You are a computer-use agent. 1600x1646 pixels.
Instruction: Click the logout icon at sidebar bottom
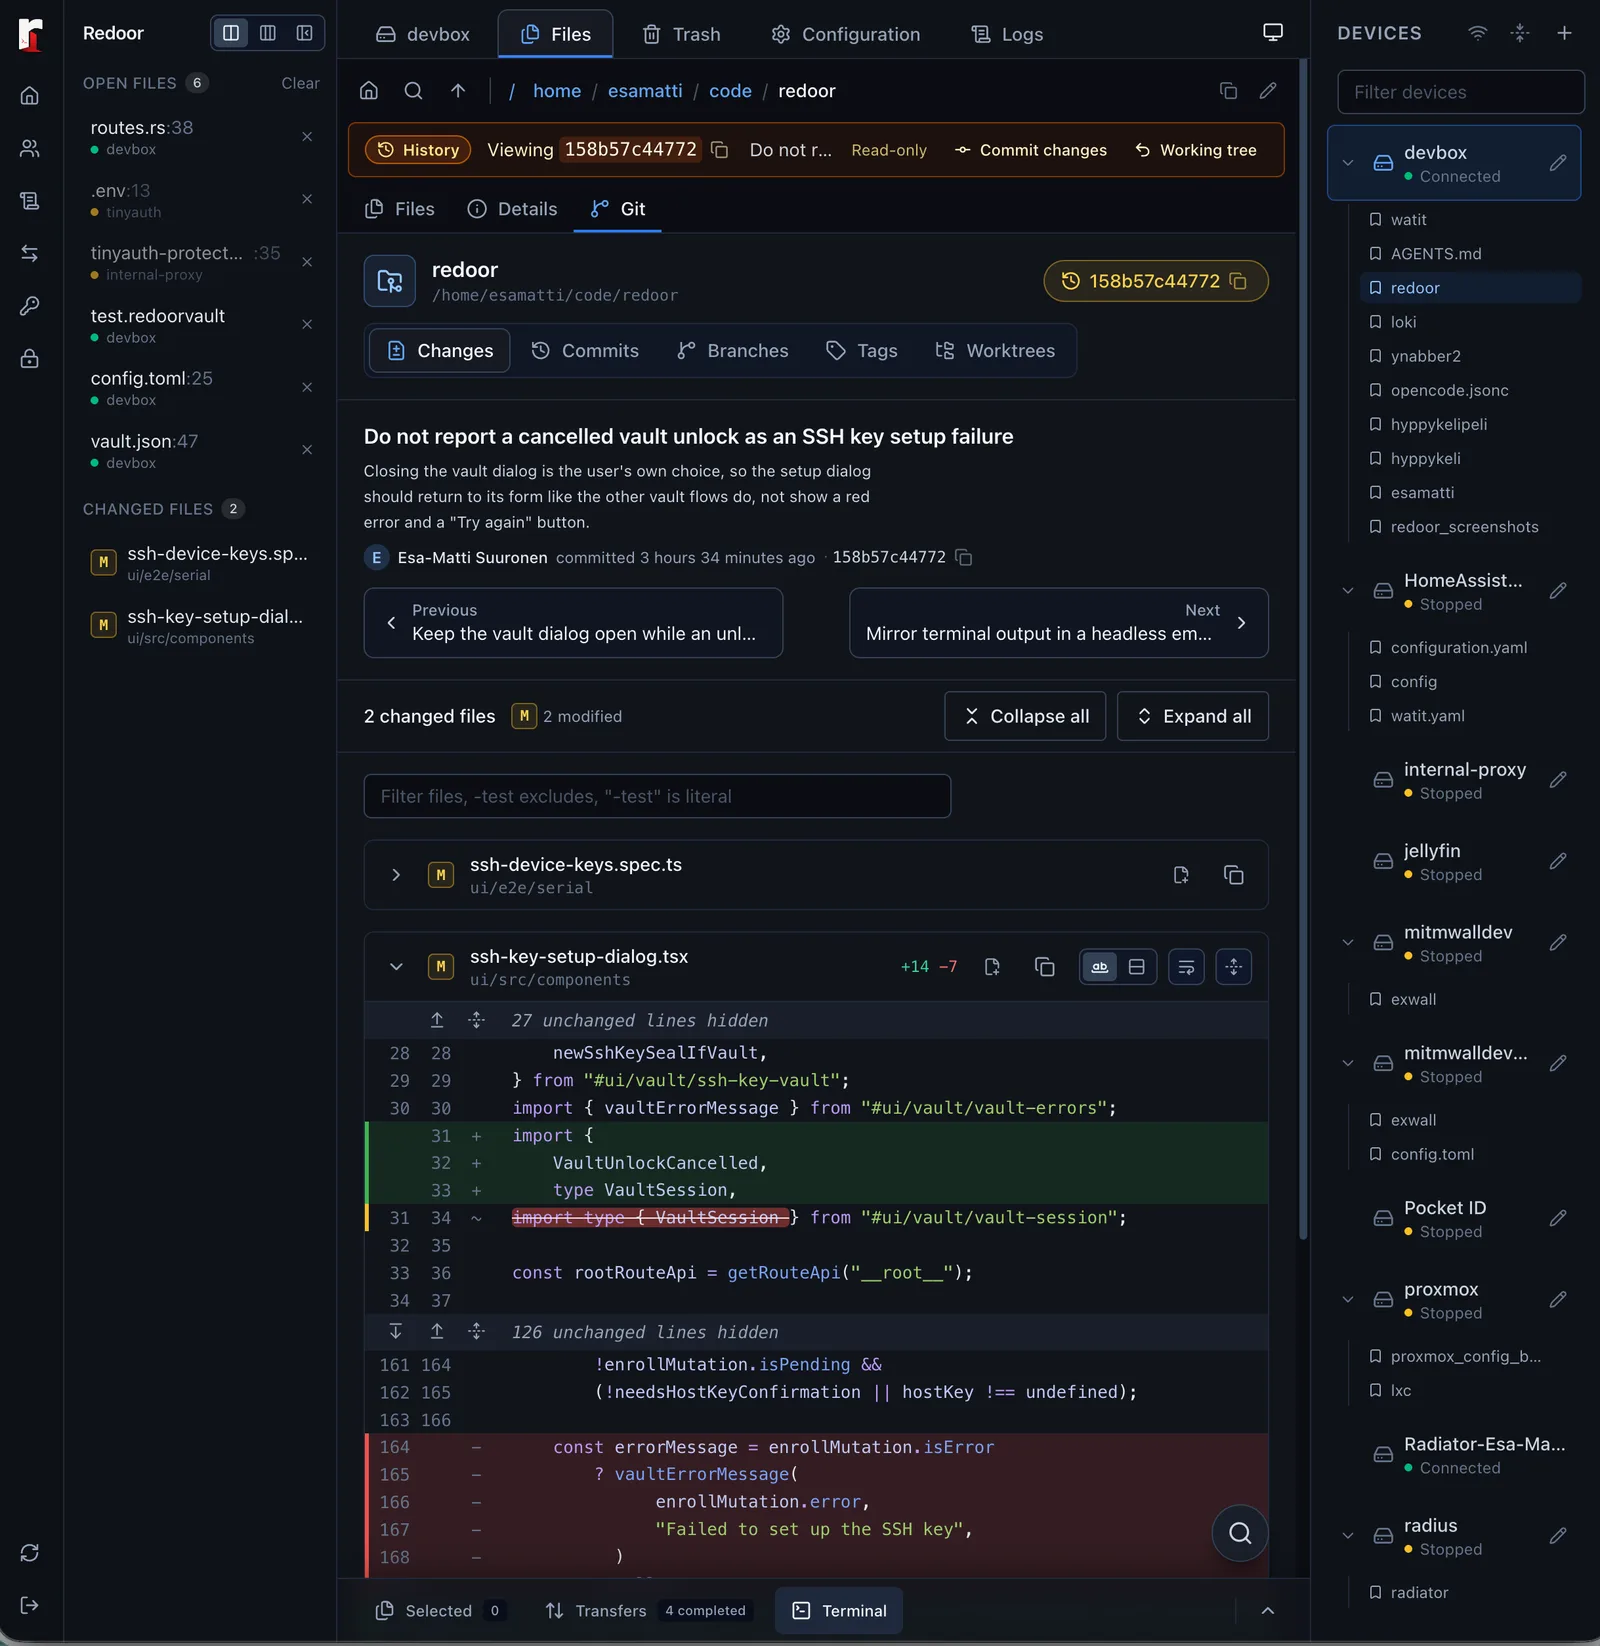click(x=30, y=1605)
